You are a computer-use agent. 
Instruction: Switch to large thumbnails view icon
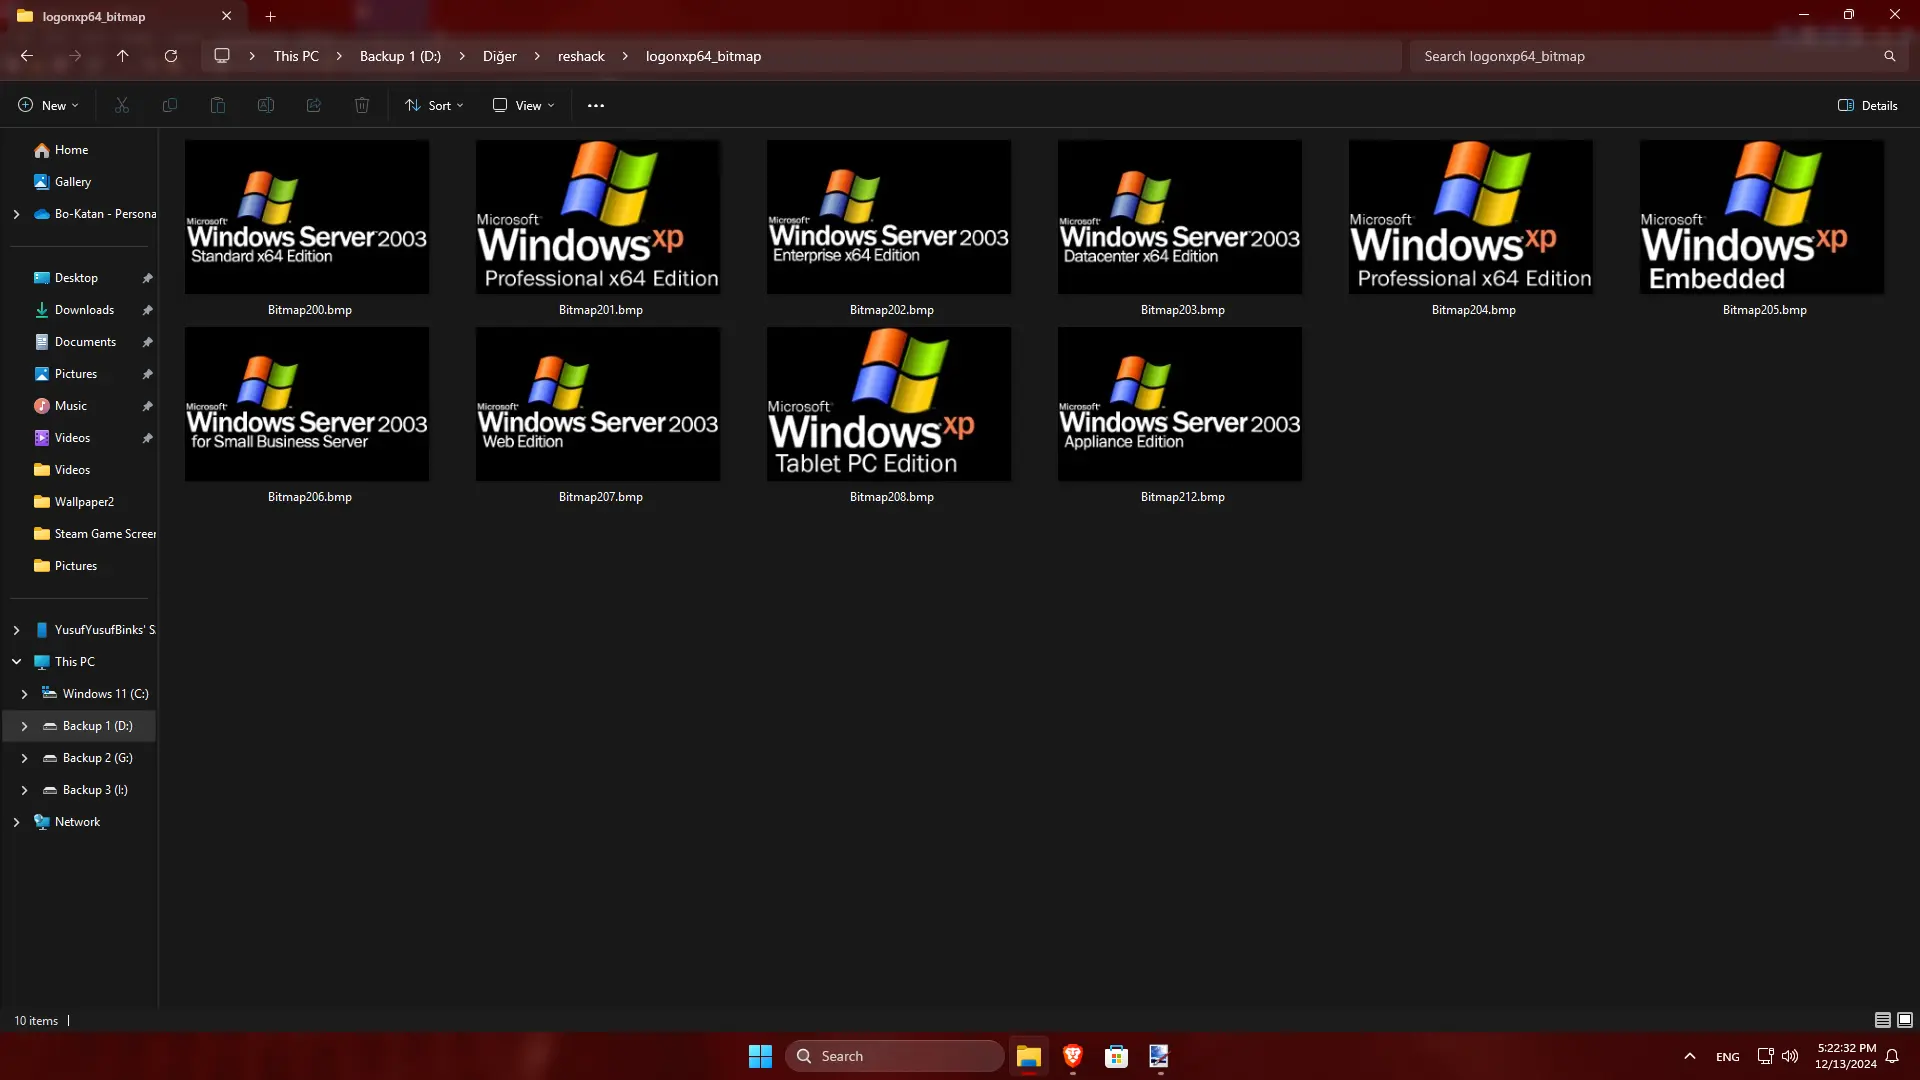pos(1905,1020)
